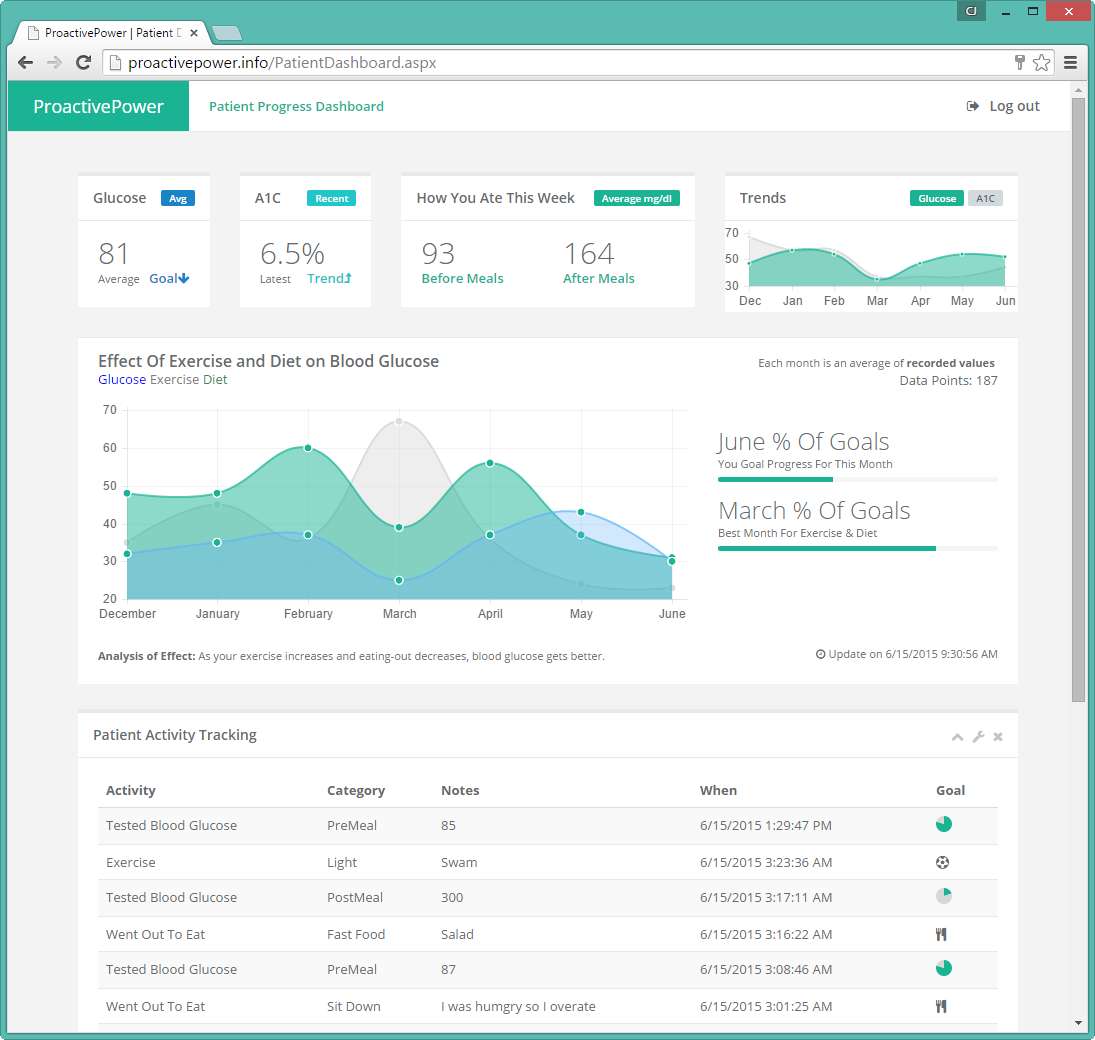Toggle Trends chart to A1C
This screenshot has width=1095, height=1040.
(985, 198)
